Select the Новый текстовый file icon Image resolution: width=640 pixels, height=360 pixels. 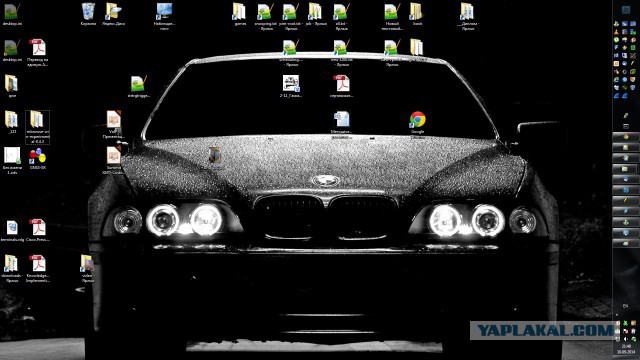(391, 12)
